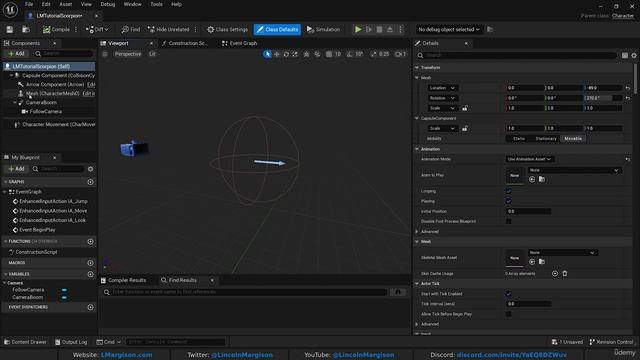This screenshot has width=640, height=360.
Task: Open Find in the toolbar
Action: point(131,29)
